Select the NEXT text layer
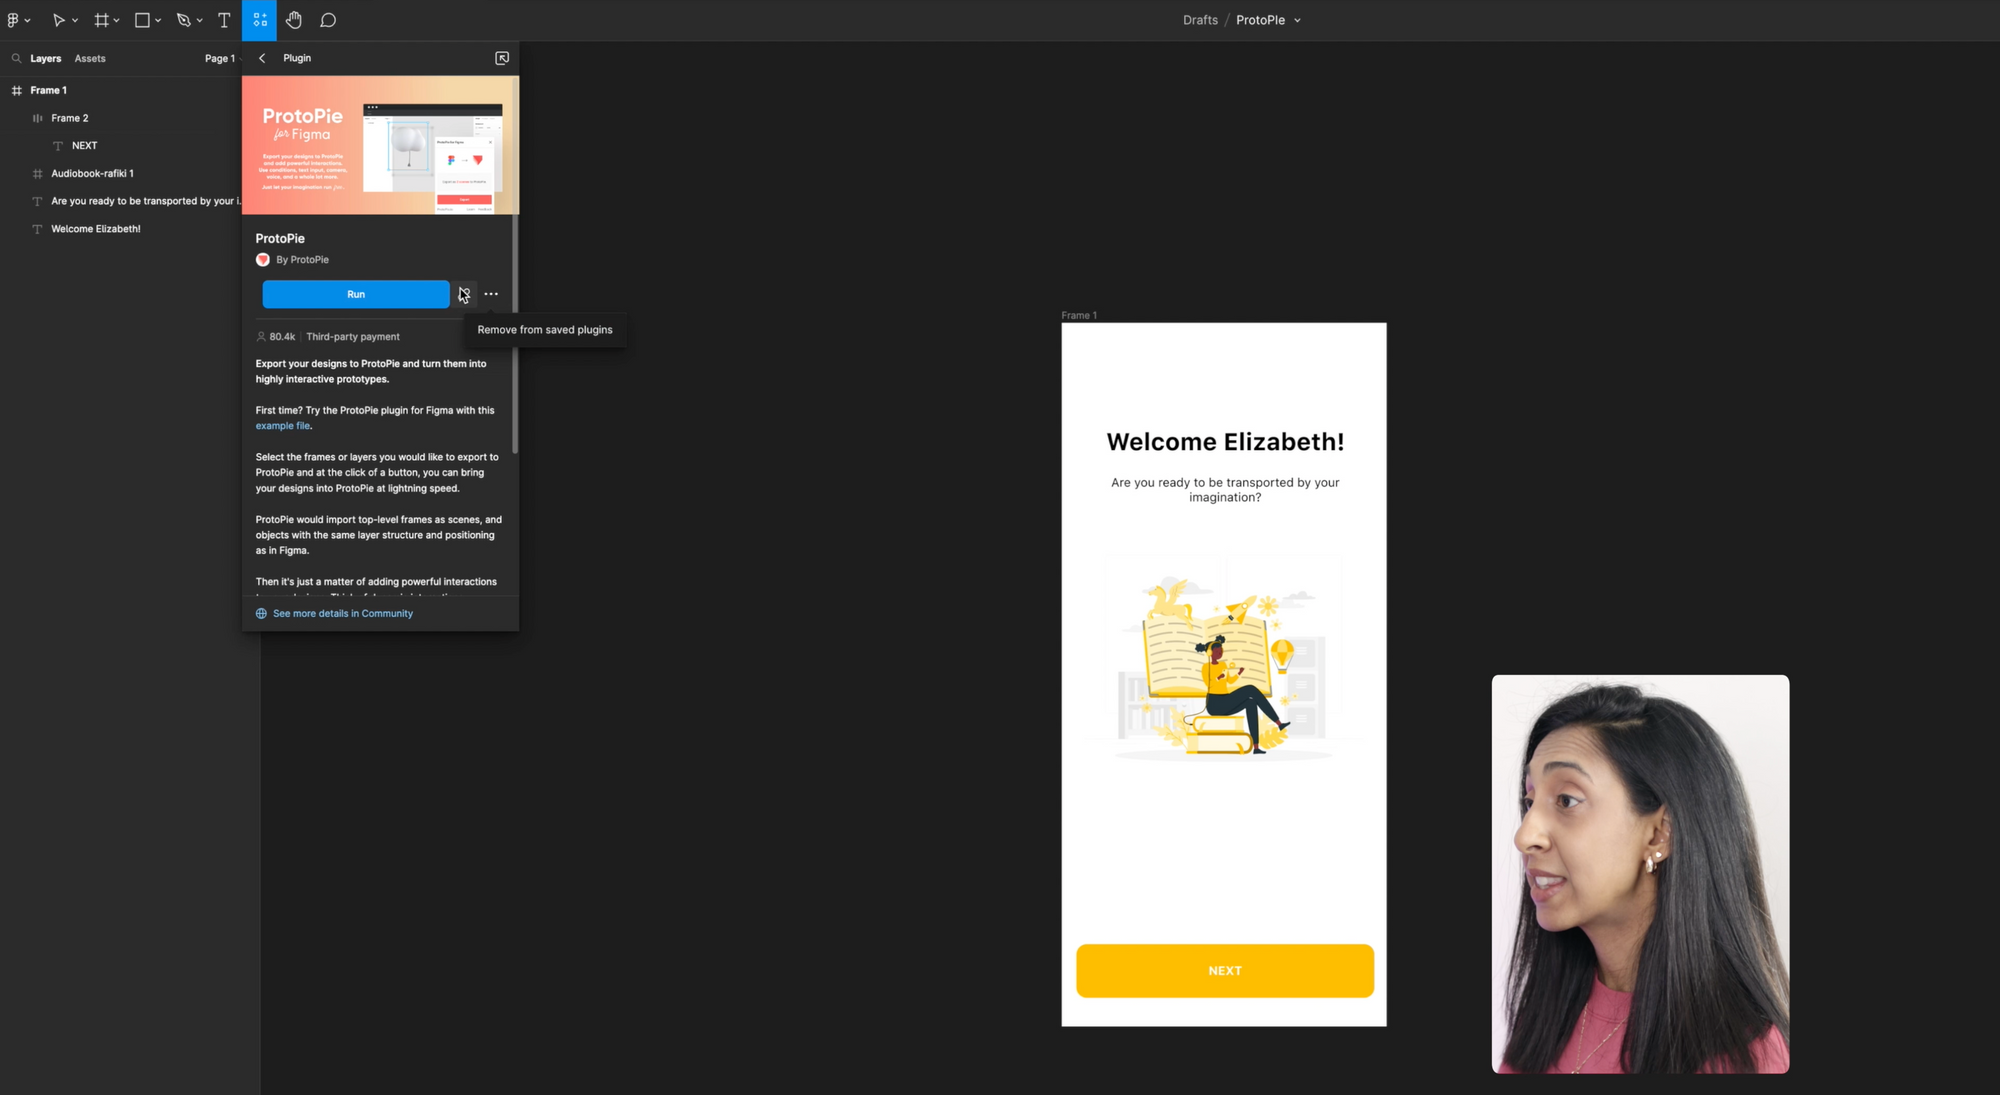Viewport: 2000px width, 1095px height. tap(85, 146)
